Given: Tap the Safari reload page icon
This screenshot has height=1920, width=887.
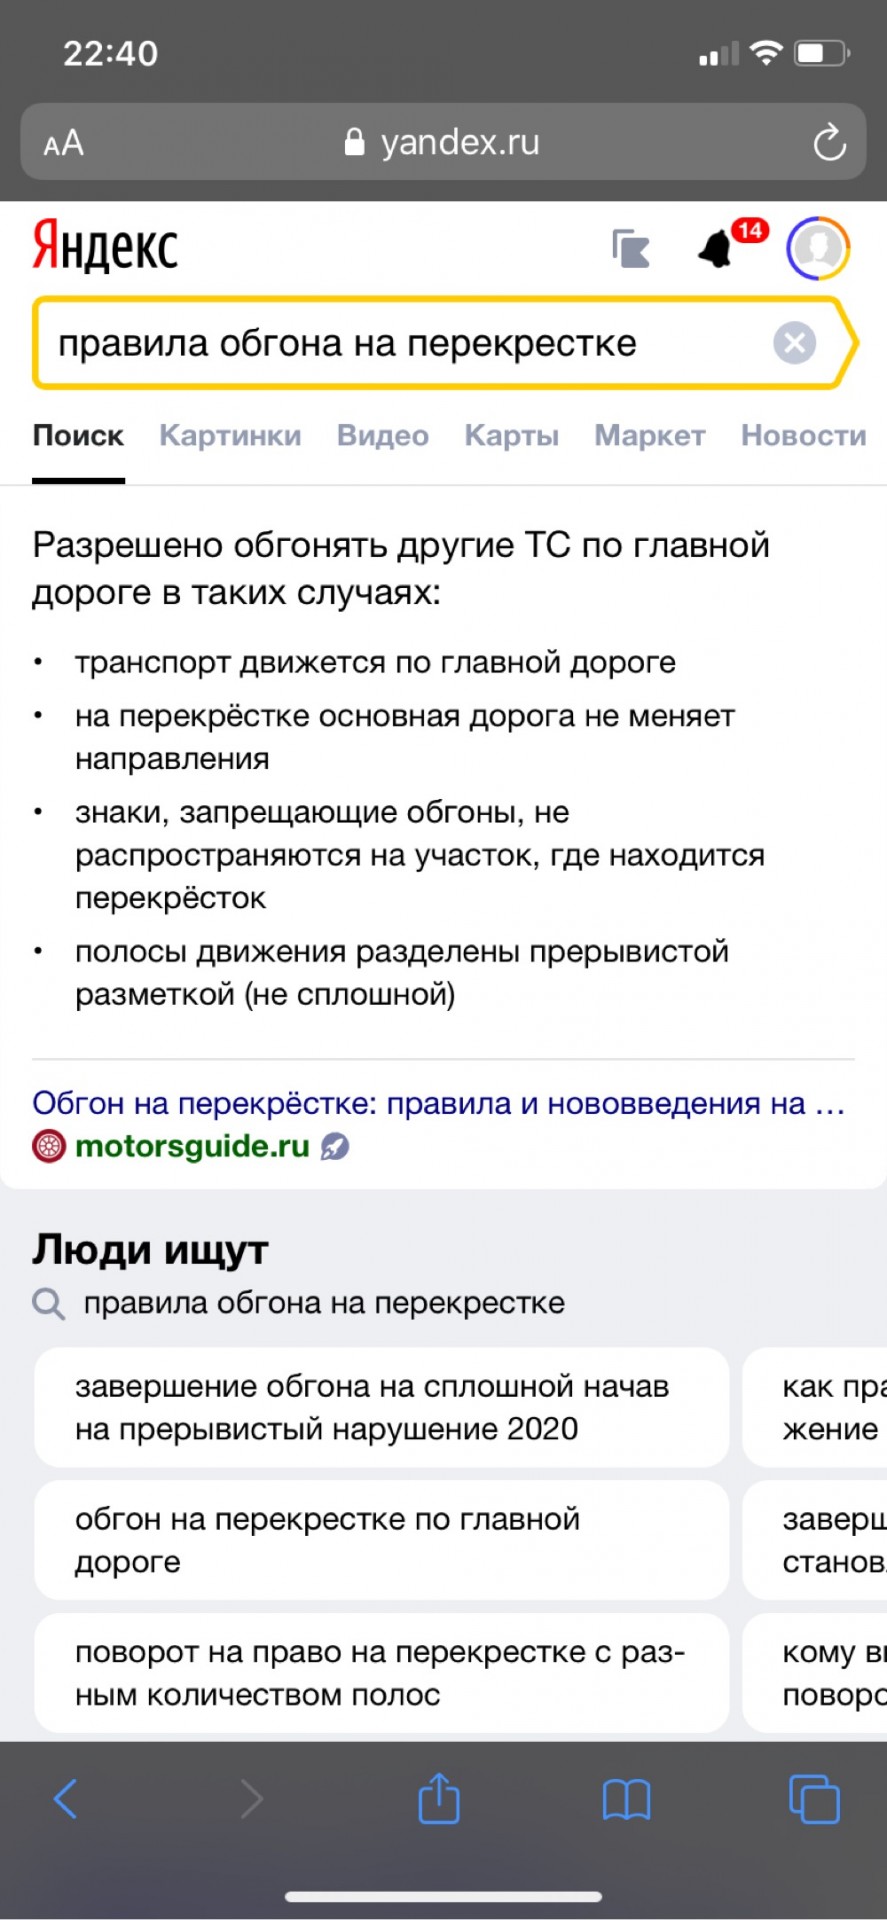Looking at the screenshot, I should click(829, 143).
